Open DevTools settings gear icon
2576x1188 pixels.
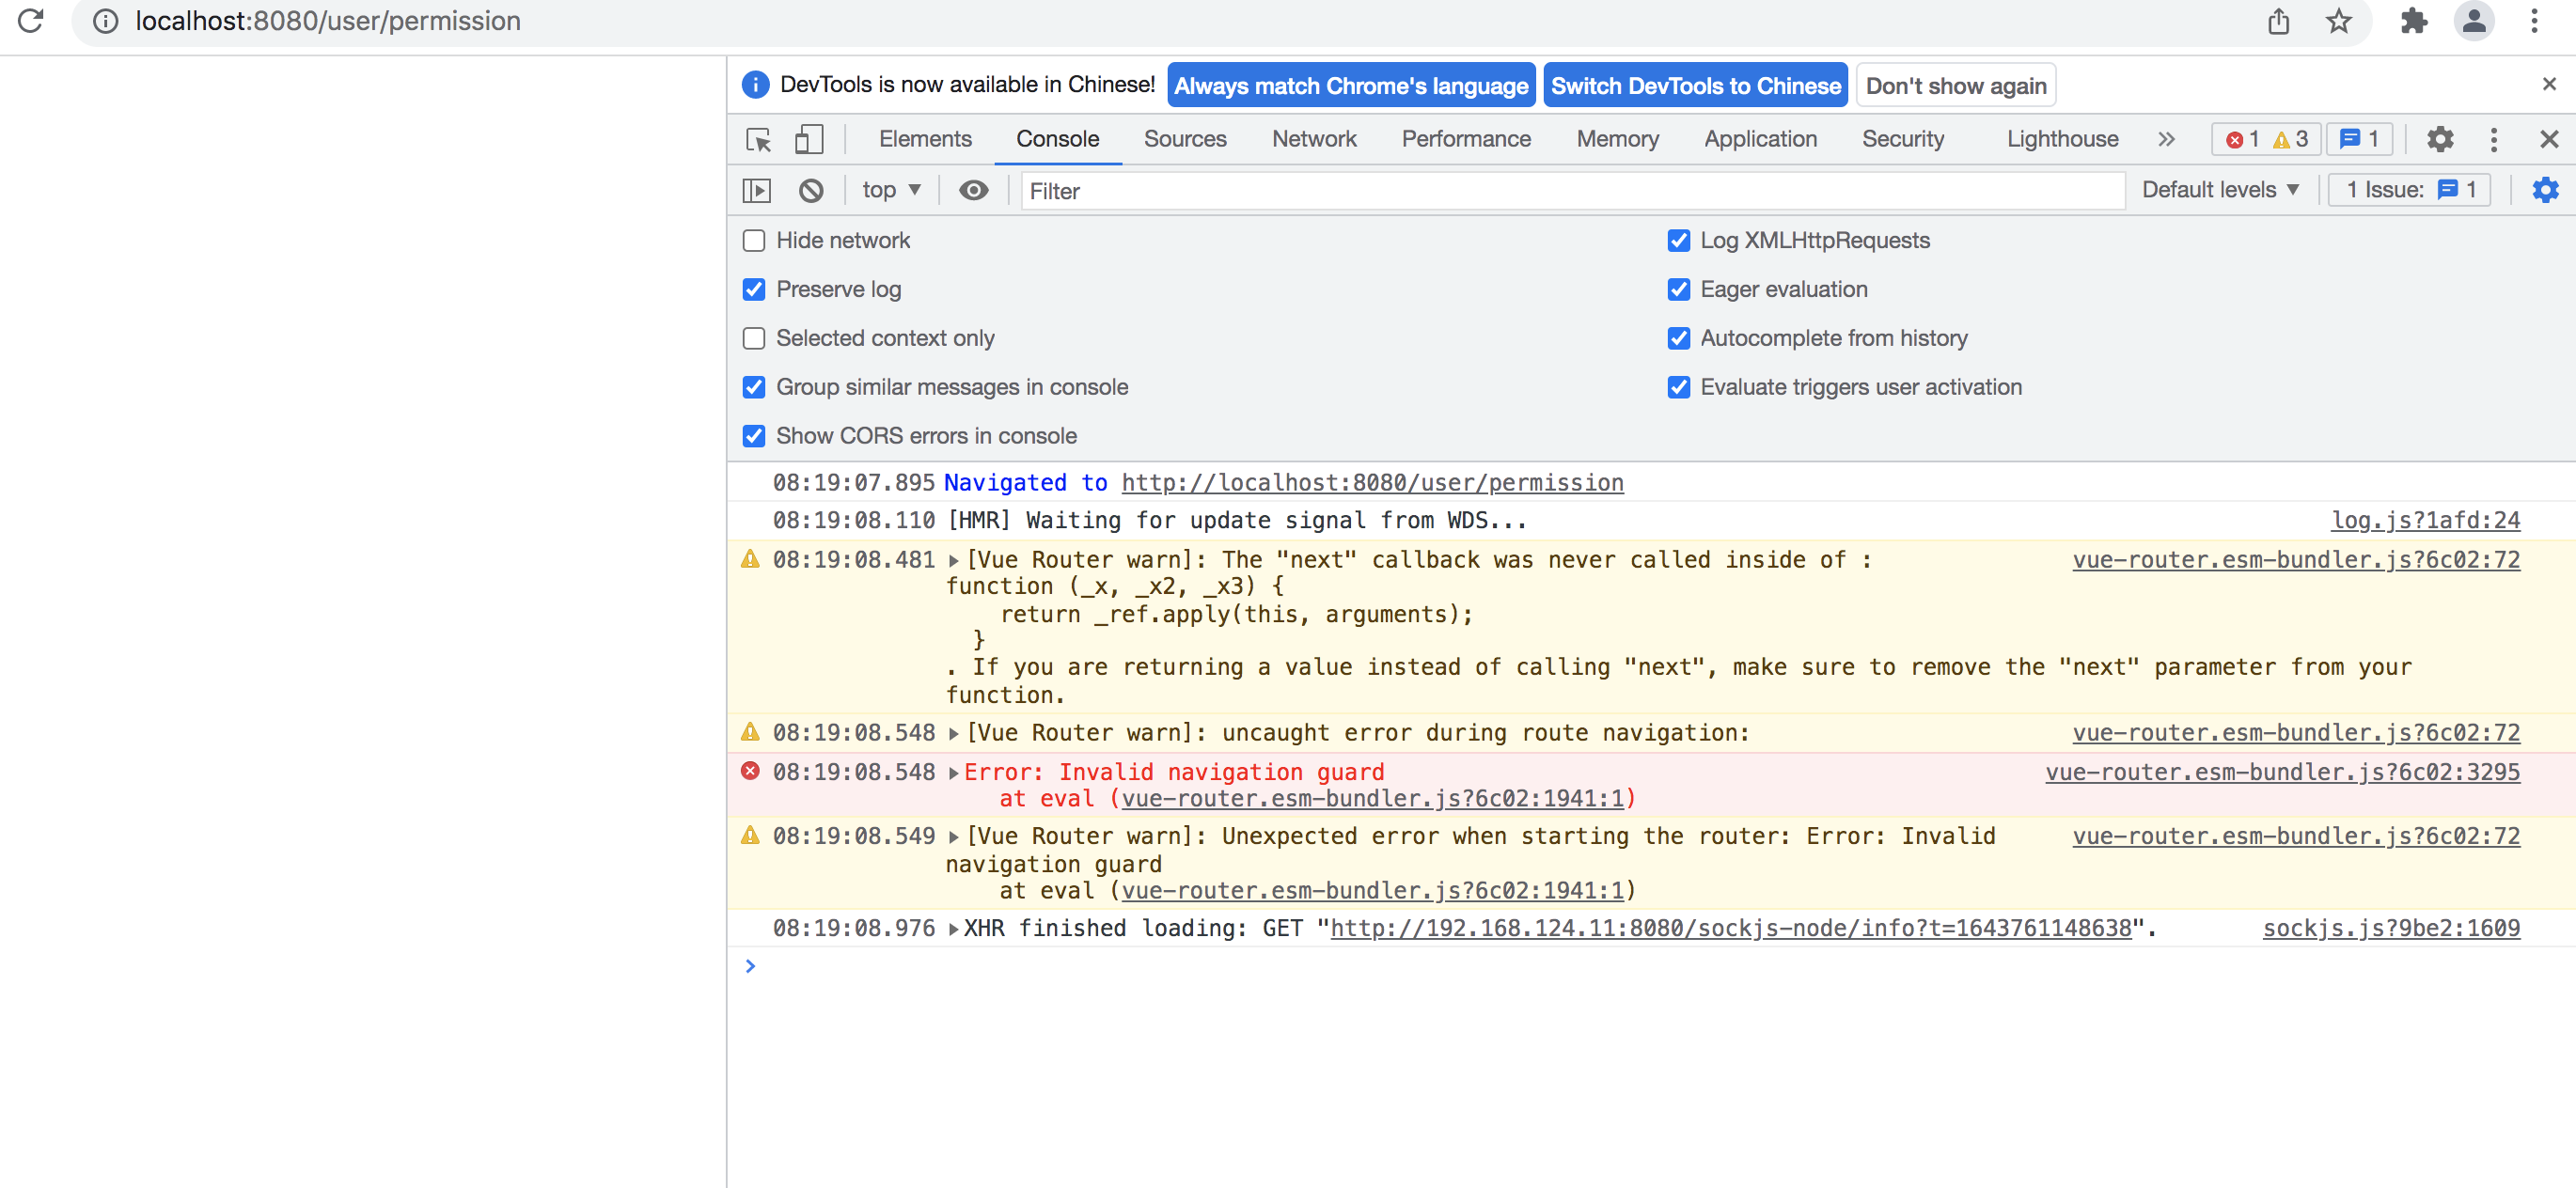(x=2439, y=139)
